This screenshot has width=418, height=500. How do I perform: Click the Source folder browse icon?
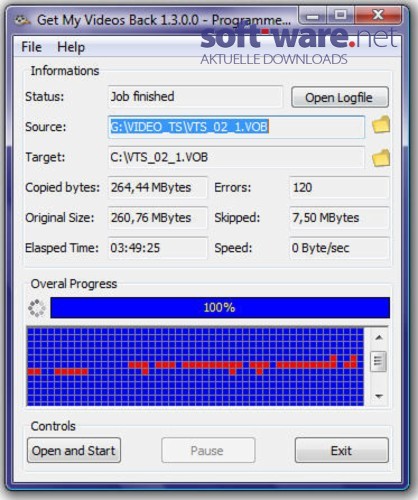tap(381, 125)
